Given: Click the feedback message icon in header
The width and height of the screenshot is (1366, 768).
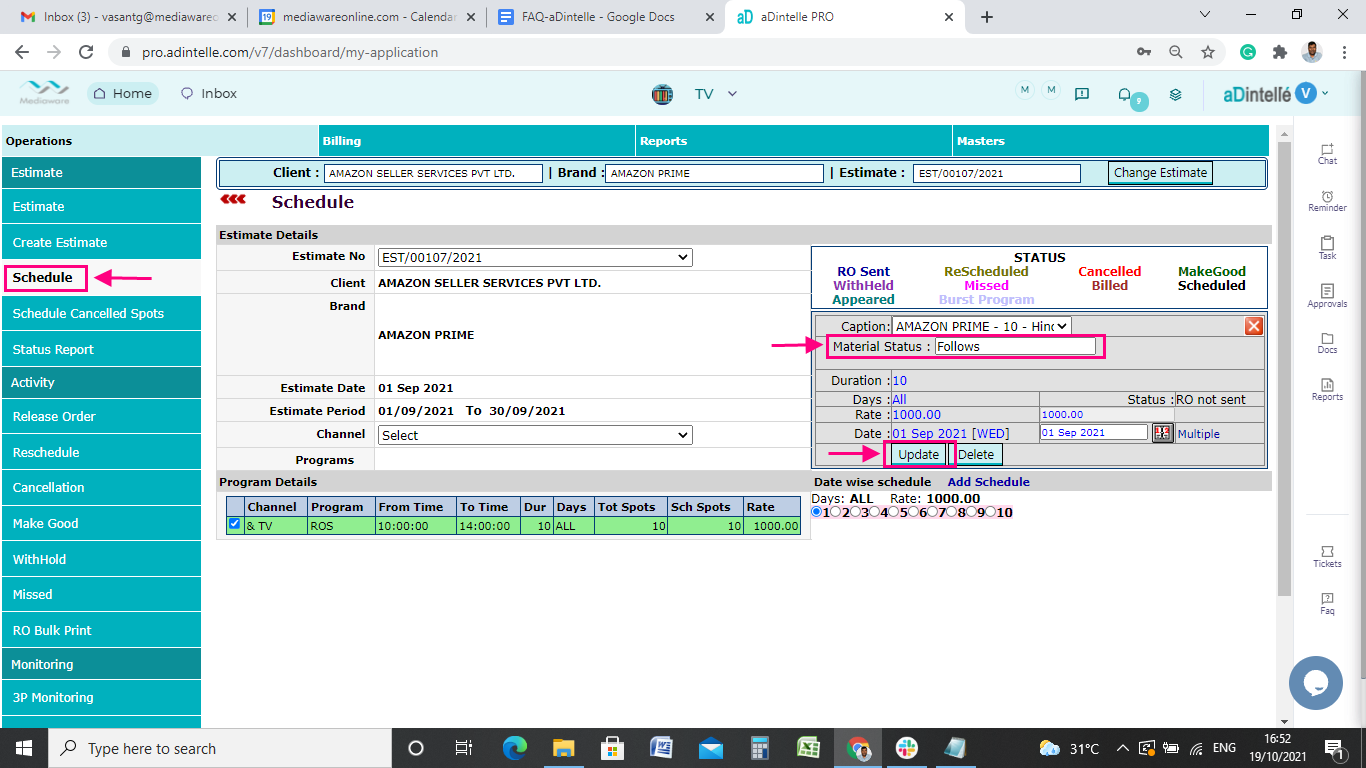Looking at the screenshot, I should 1082,94.
